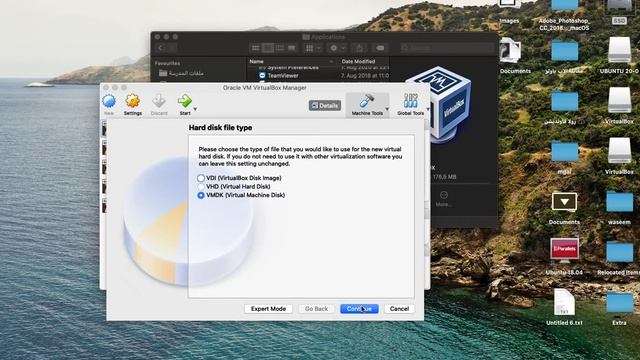This screenshot has width=640, height=360.
Task: Open VirtualBox Settings gear icon
Action: pyautogui.click(x=133, y=101)
